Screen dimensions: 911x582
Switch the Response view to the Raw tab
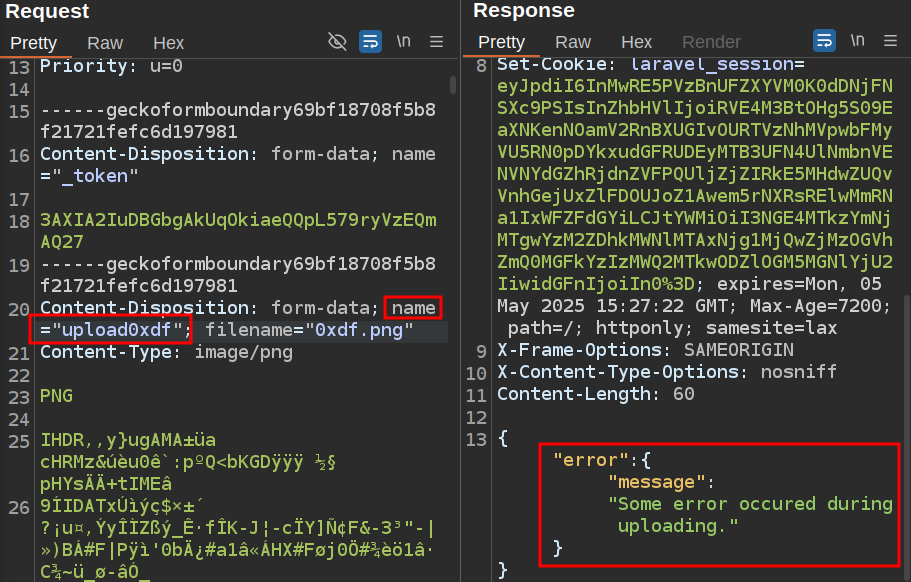point(573,43)
